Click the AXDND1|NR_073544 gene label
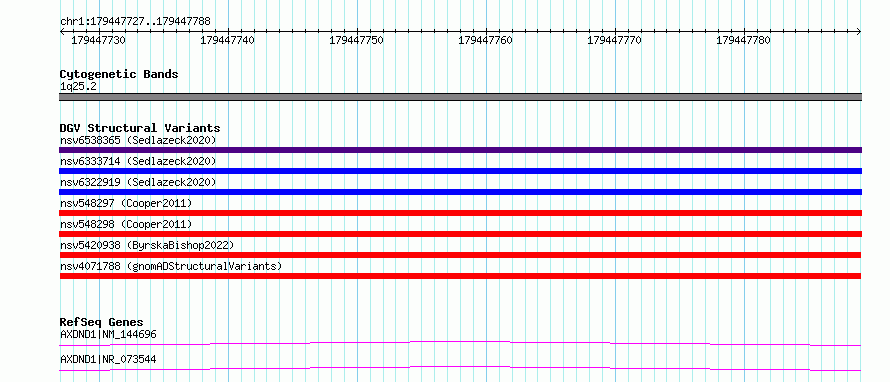The image size is (890, 382). pos(108,359)
